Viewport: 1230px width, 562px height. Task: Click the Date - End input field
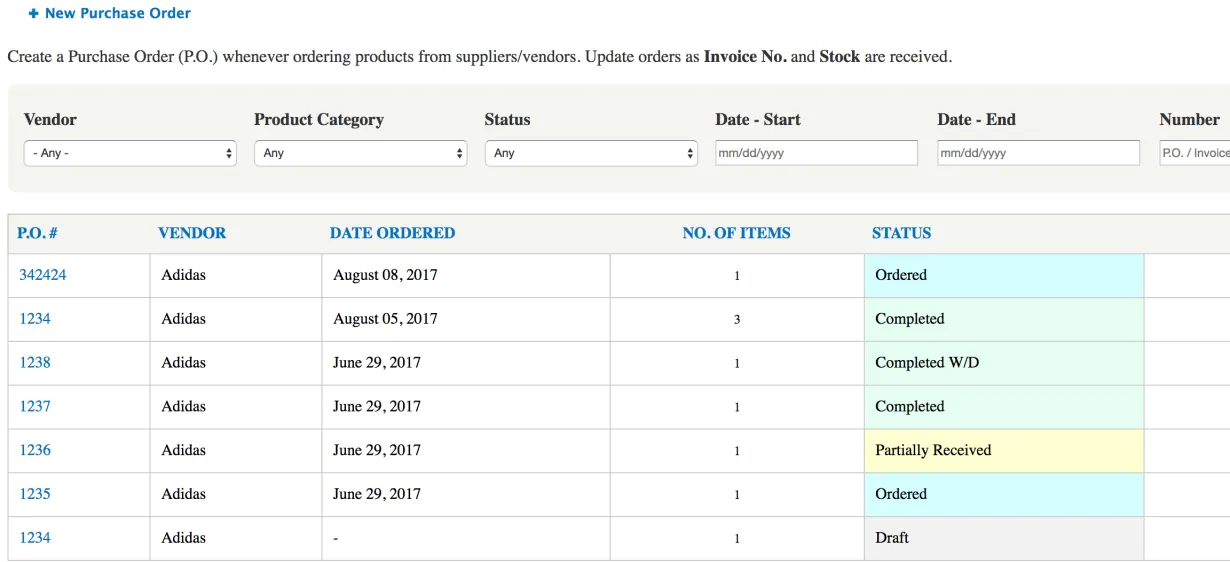(1038, 153)
